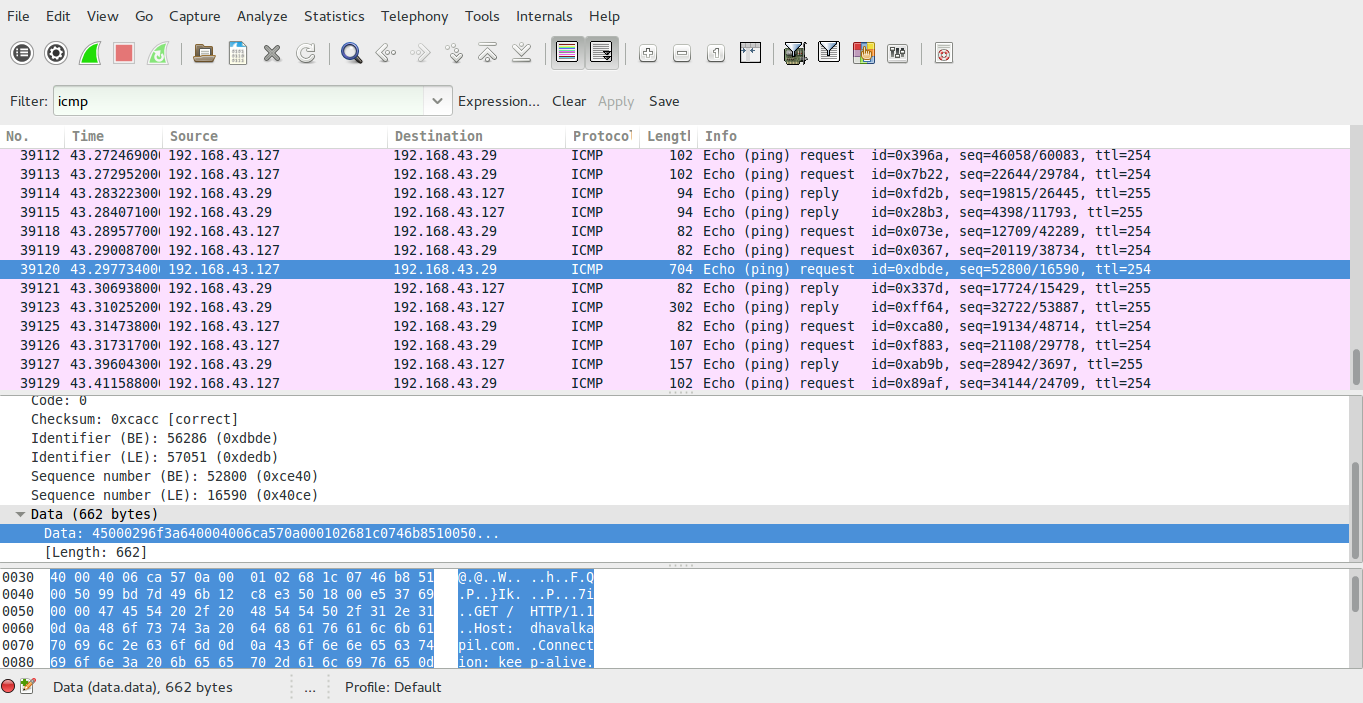
Task: Close this capture file X icon
Action: pyautogui.click(x=272, y=53)
